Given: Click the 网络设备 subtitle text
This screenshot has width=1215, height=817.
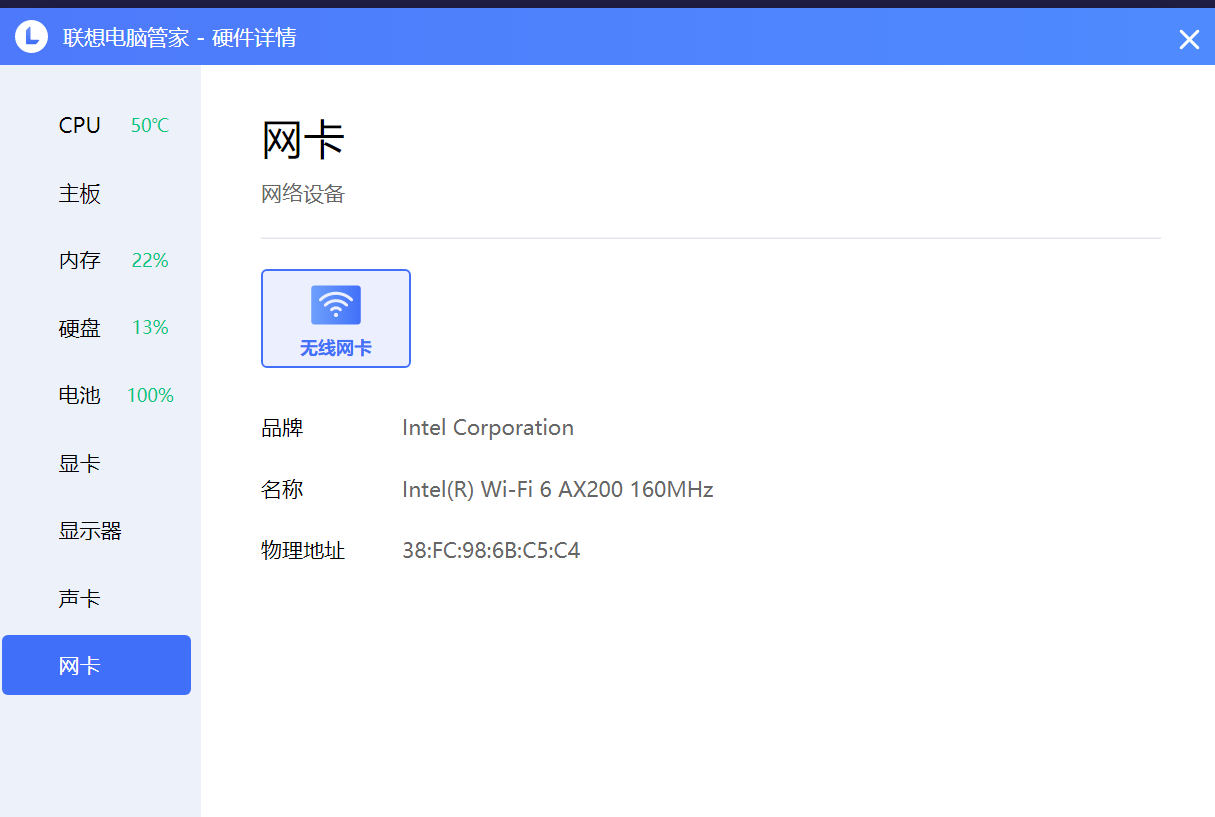Looking at the screenshot, I should (x=303, y=194).
